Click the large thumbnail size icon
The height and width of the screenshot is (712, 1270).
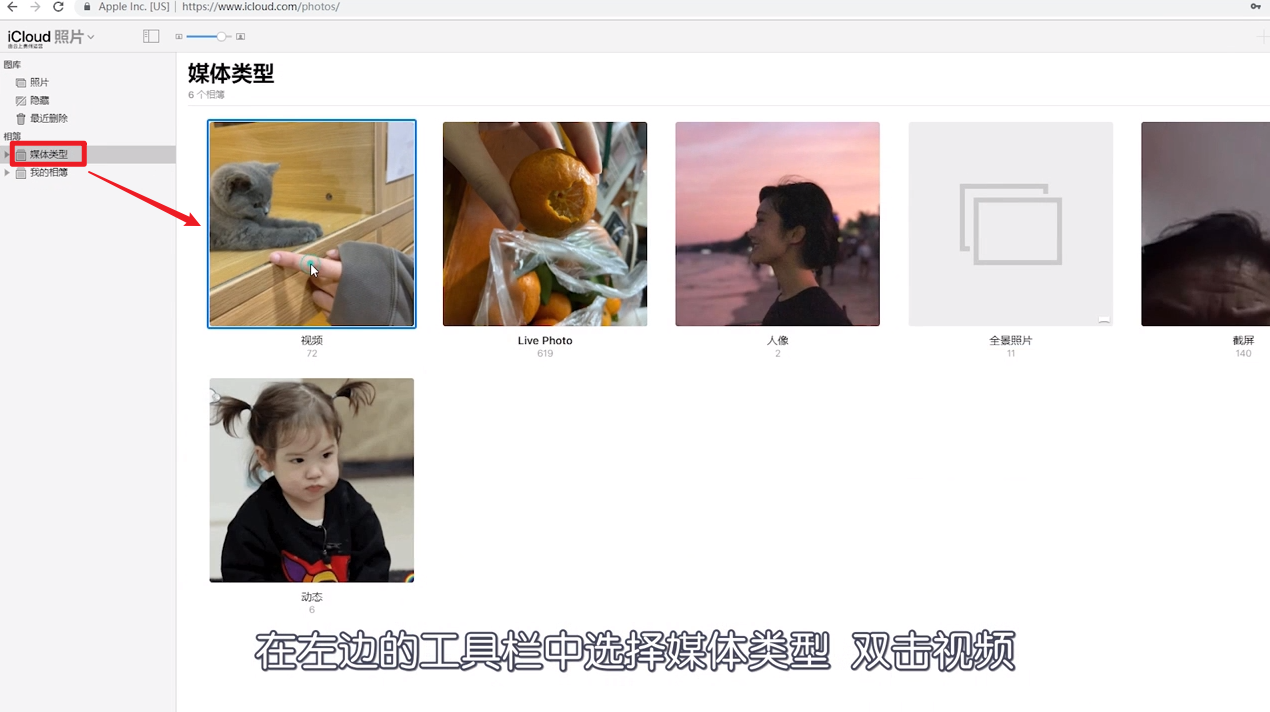[x=240, y=37]
